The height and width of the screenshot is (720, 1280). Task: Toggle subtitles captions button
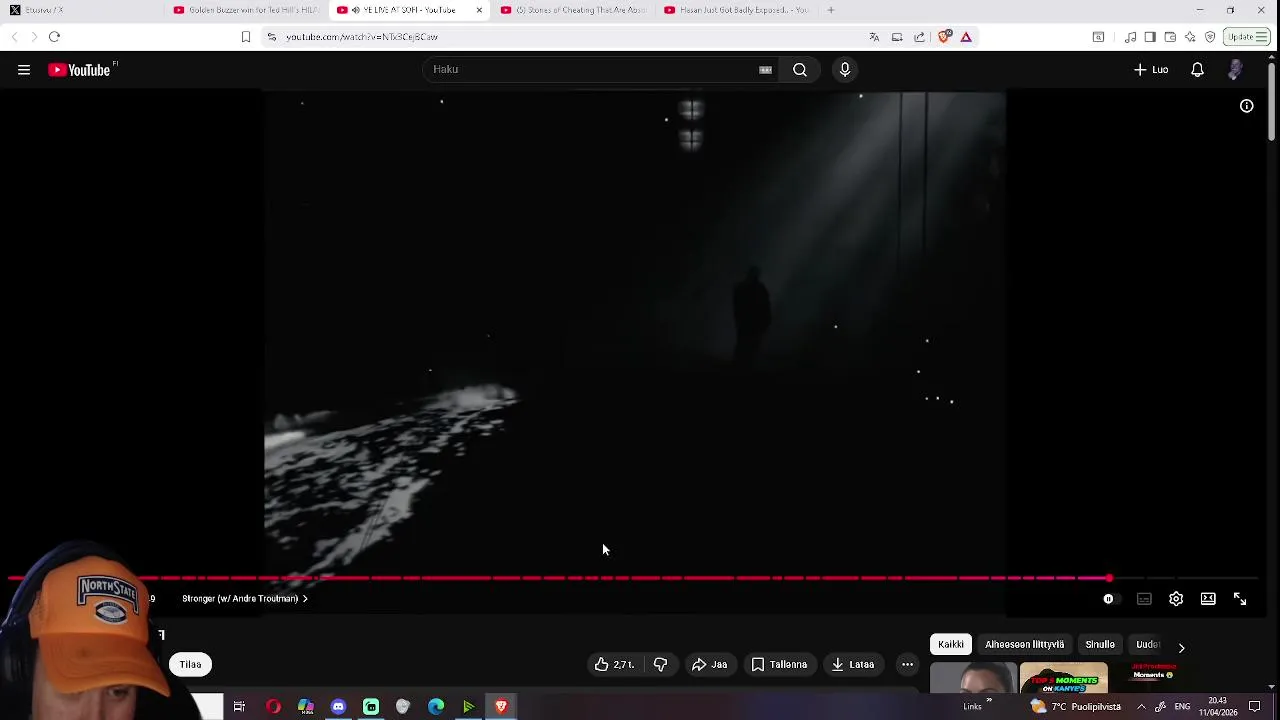click(1144, 598)
